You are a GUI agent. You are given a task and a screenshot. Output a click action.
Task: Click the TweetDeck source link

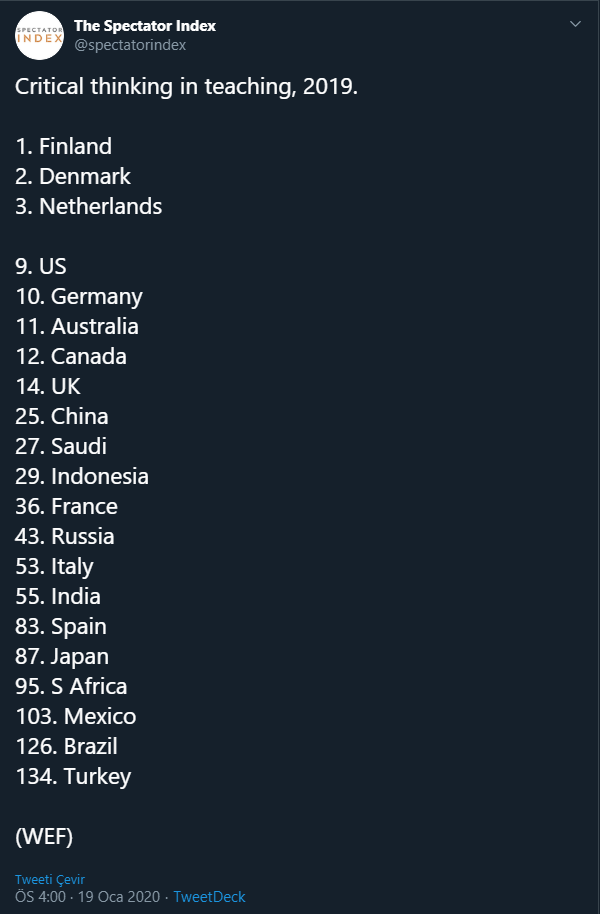(x=209, y=897)
